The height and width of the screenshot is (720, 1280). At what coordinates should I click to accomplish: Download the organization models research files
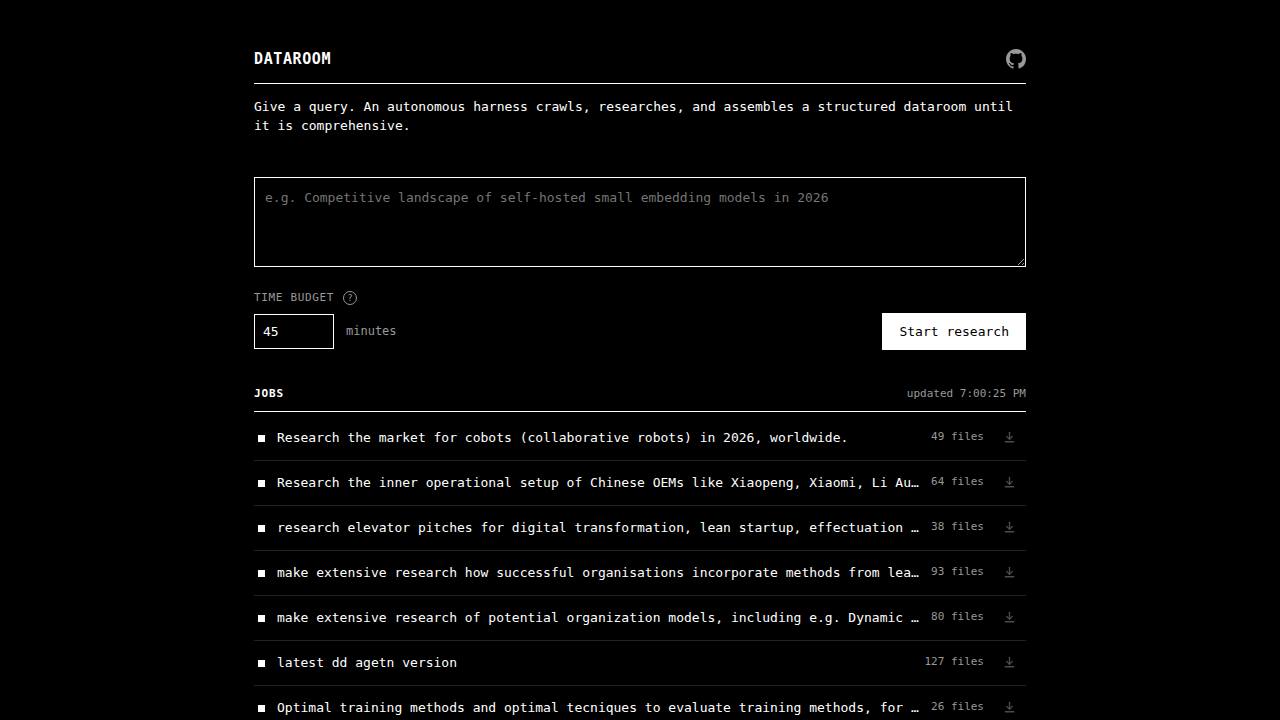[1009, 617]
